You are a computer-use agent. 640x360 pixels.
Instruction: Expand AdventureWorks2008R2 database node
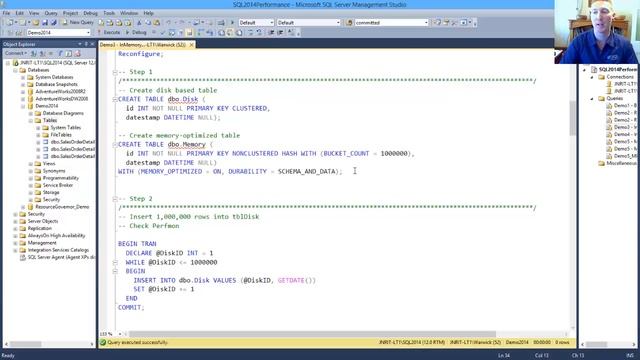(x=23, y=91)
